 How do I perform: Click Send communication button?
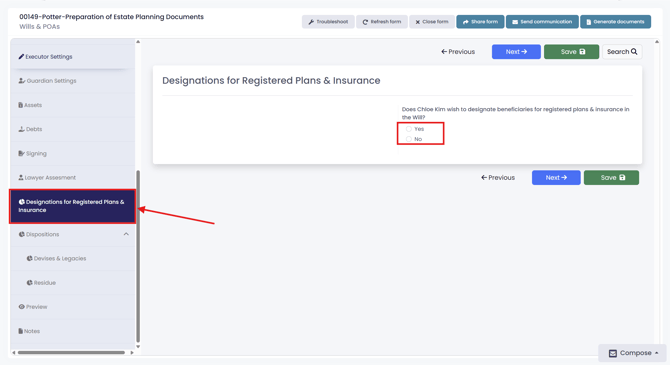[542, 22]
